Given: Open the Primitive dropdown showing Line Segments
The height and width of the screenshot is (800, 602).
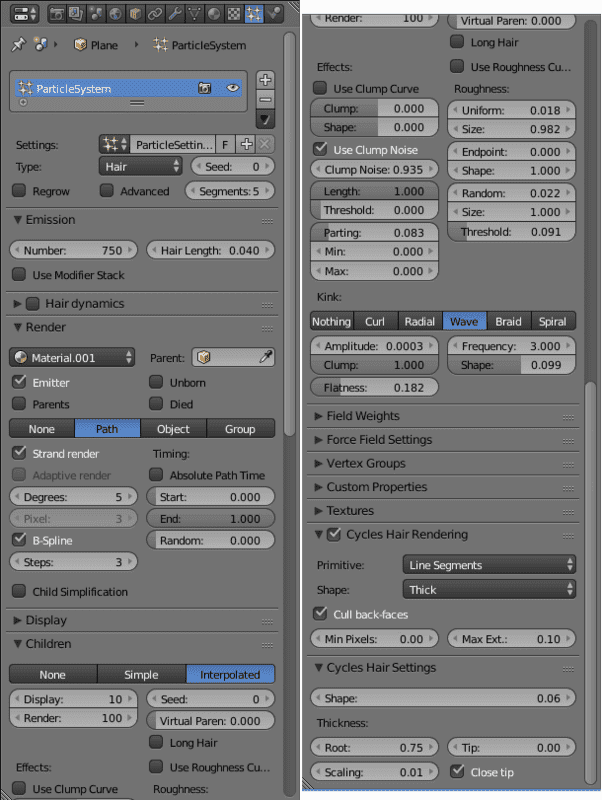Looking at the screenshot, I should click(489, 565).
